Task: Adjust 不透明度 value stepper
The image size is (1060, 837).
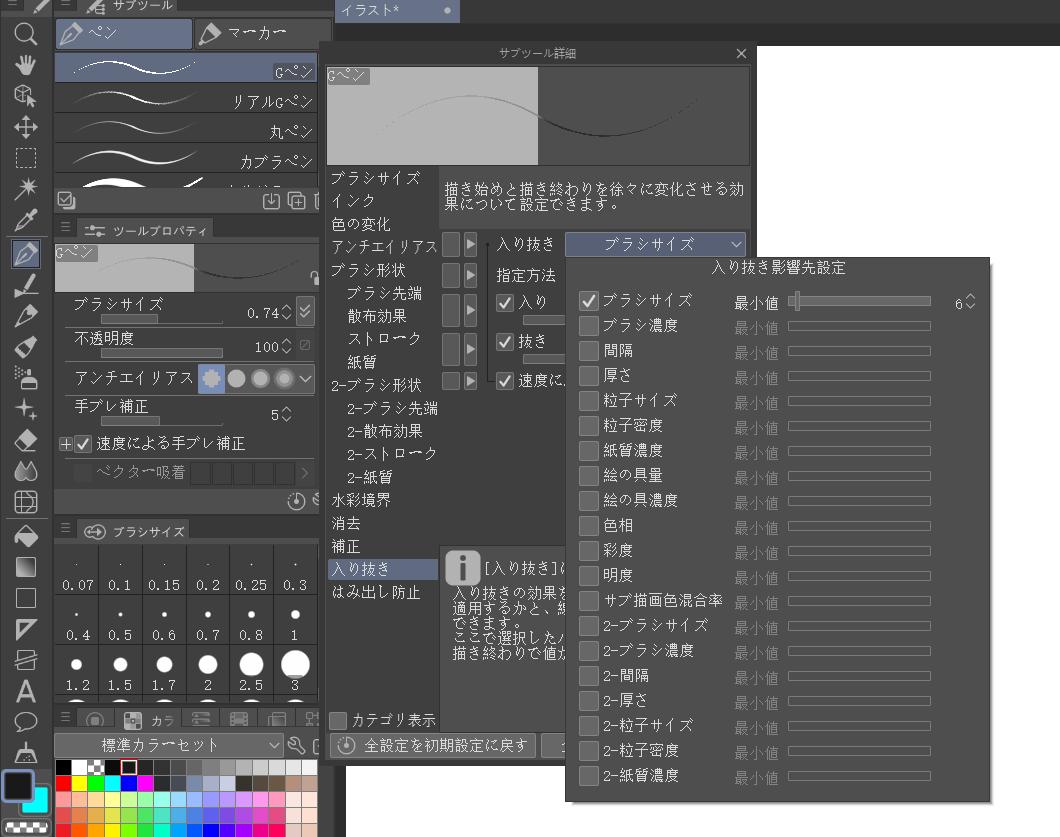Action: point(287,346)
